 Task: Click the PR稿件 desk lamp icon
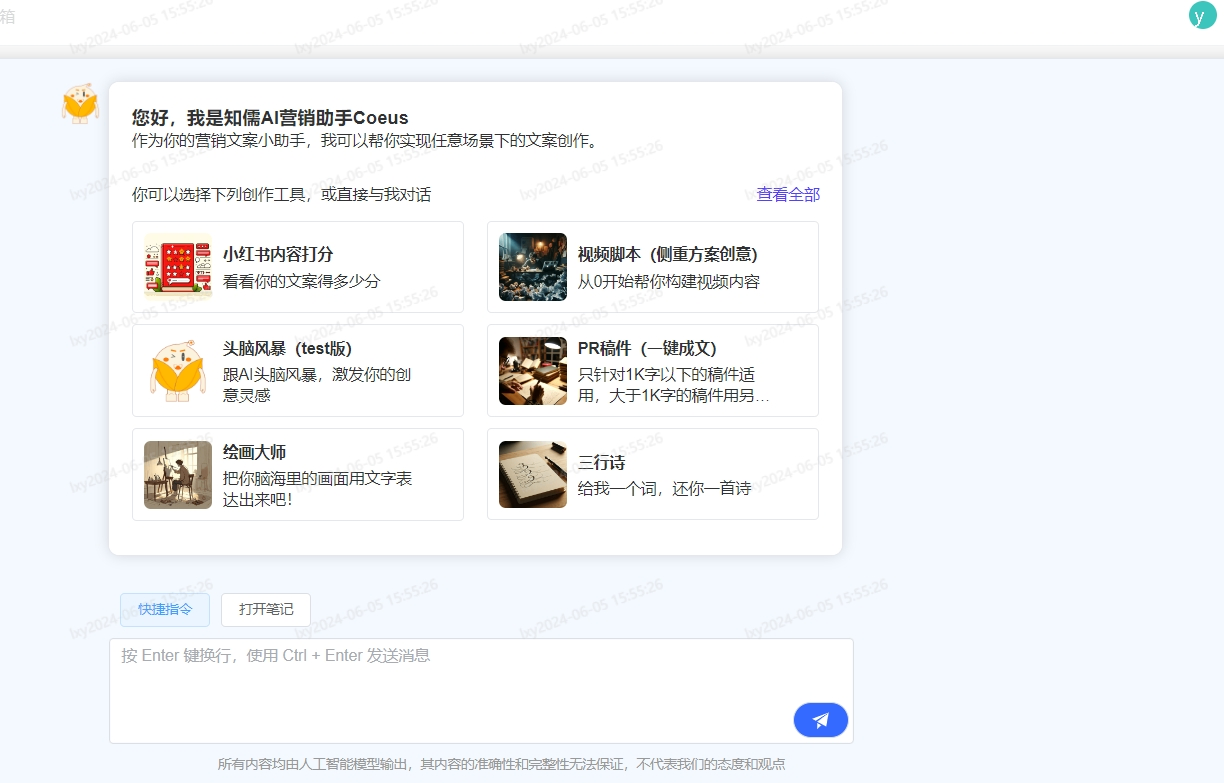point(533,371)
